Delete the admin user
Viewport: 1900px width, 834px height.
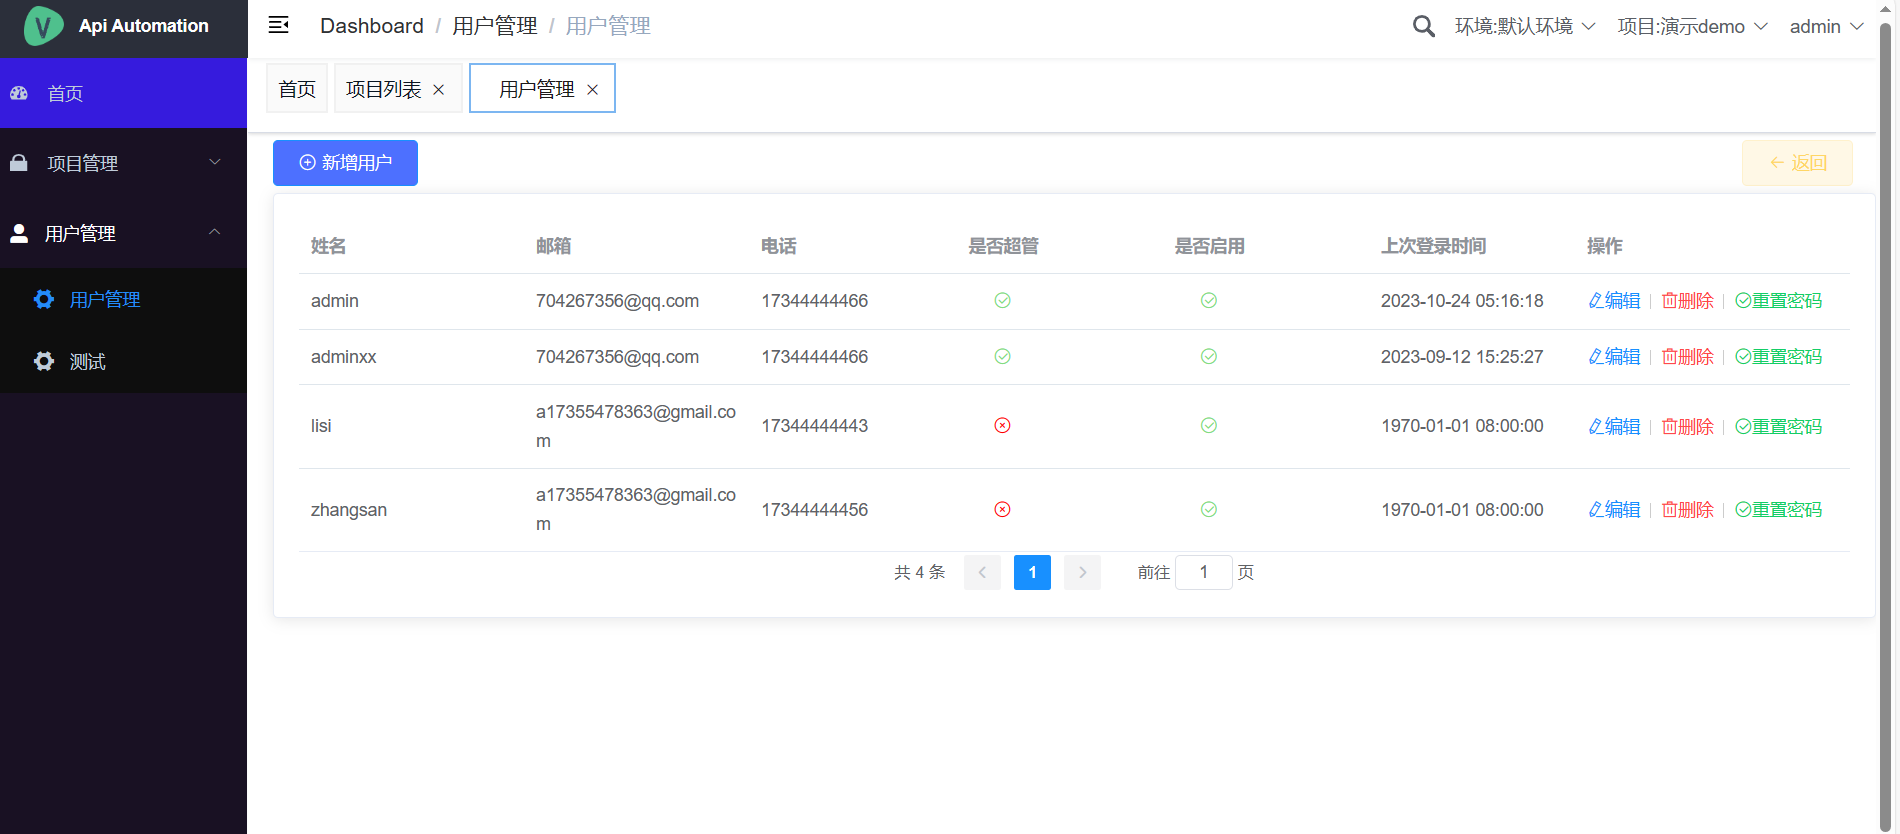coord(1687,301)
